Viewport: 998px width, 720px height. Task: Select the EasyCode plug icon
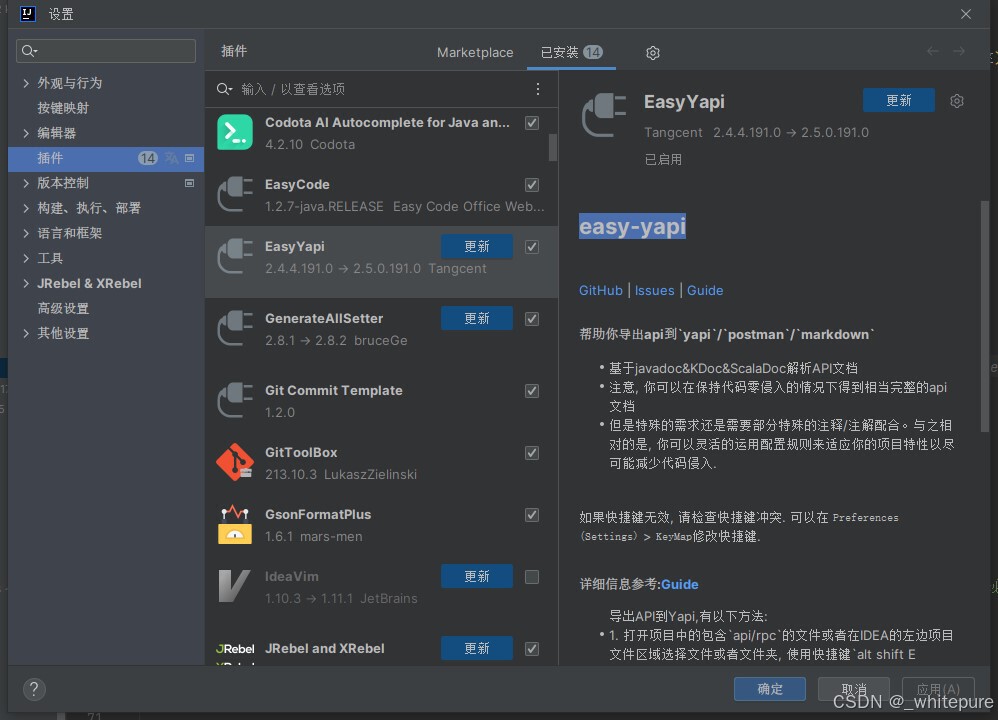coord(235,194)
